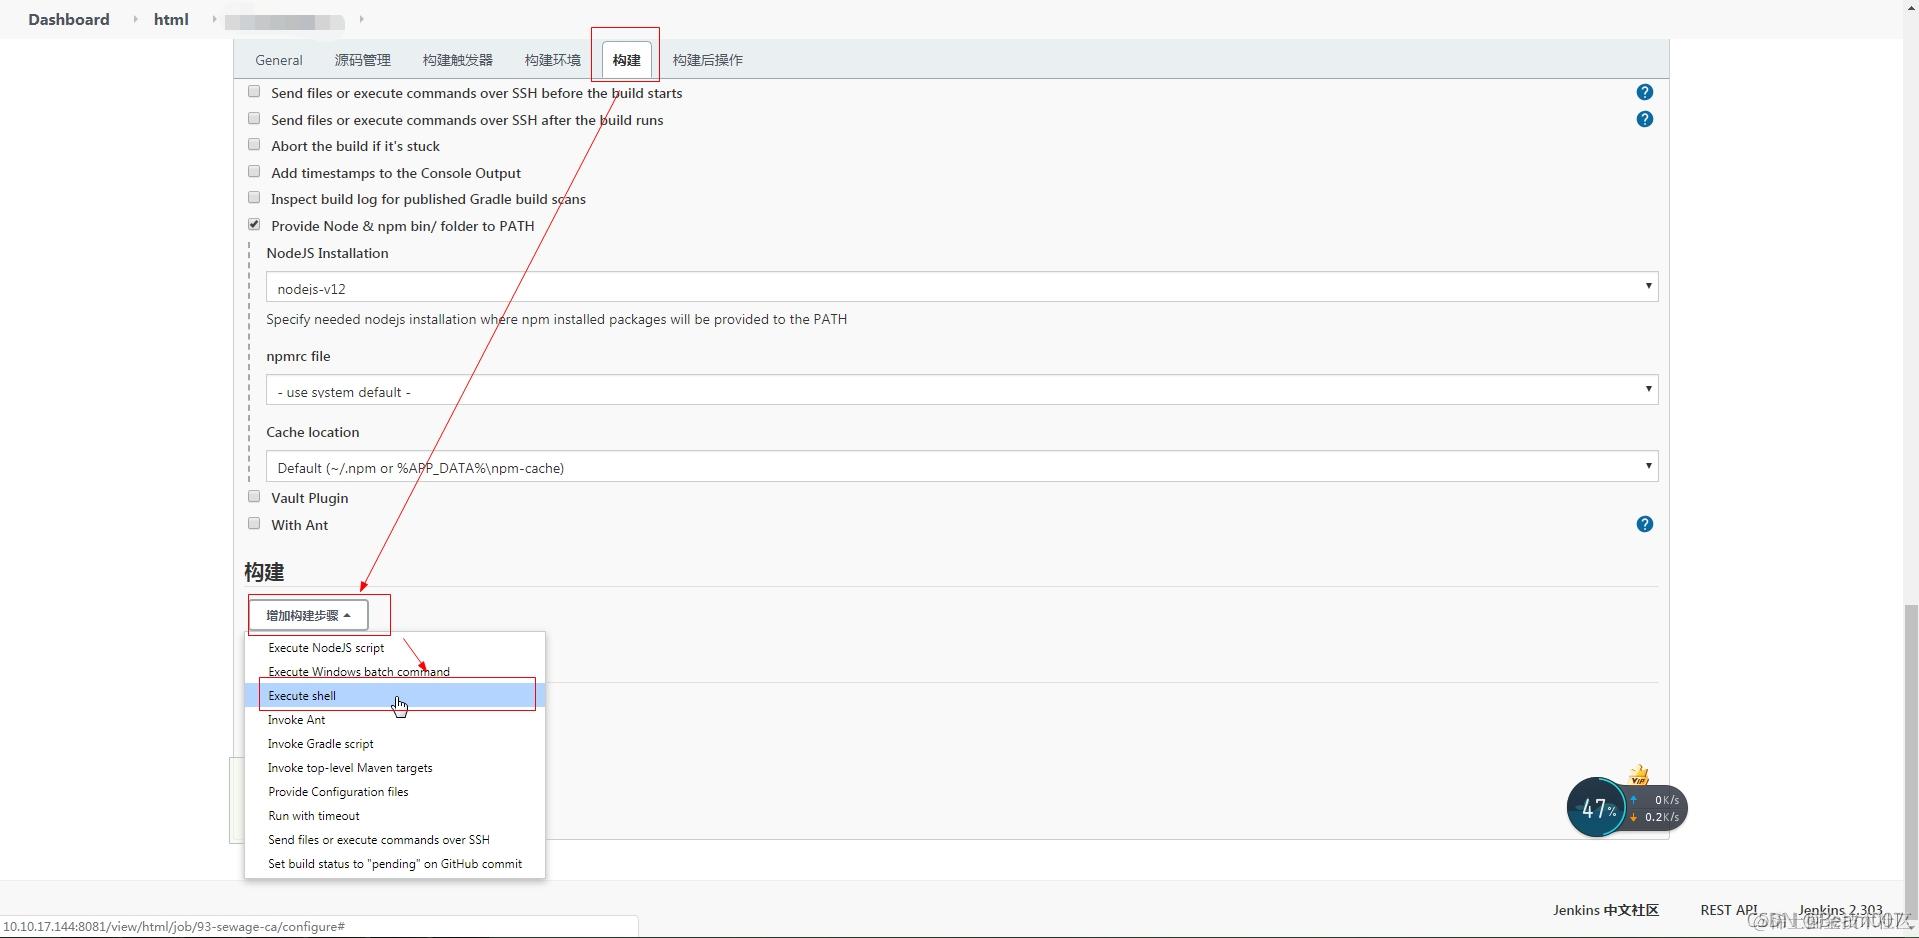The image size is (1919, 938).
Task: Select Set build status to pending on GitHub commit
Action: (x=395, y=864)
